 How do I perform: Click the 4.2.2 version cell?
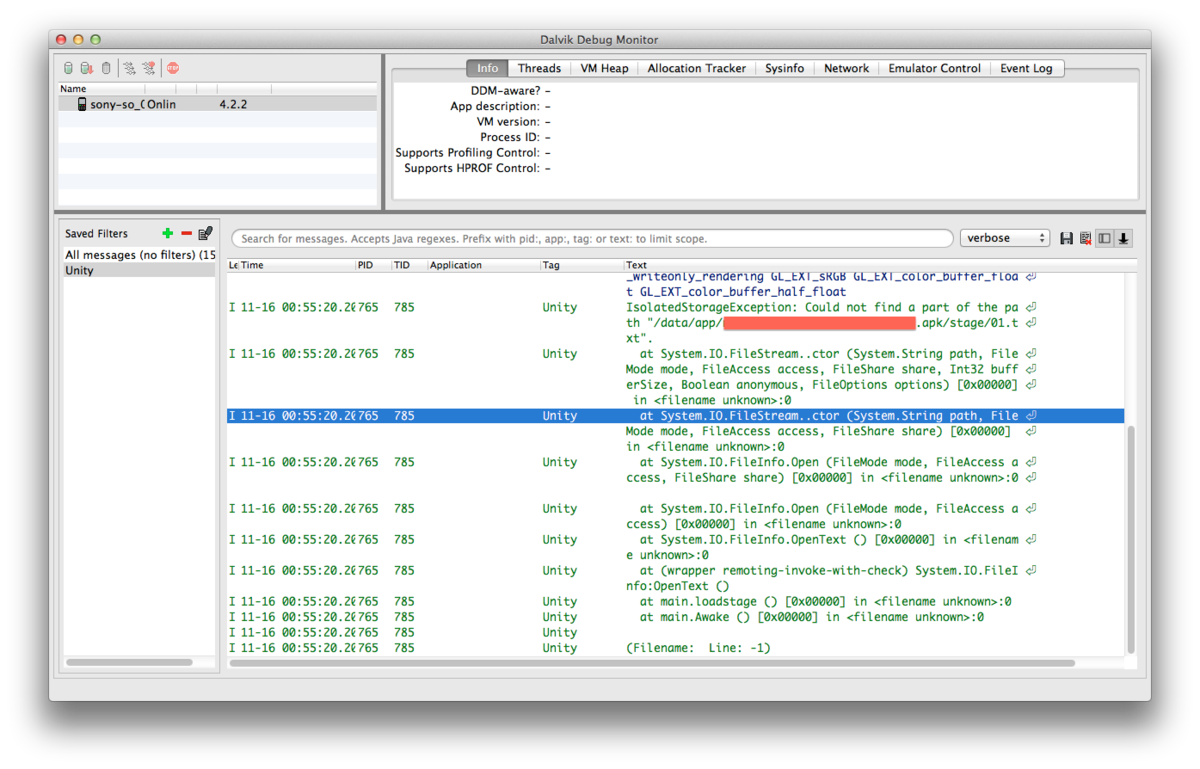click(x=233, y=104)
